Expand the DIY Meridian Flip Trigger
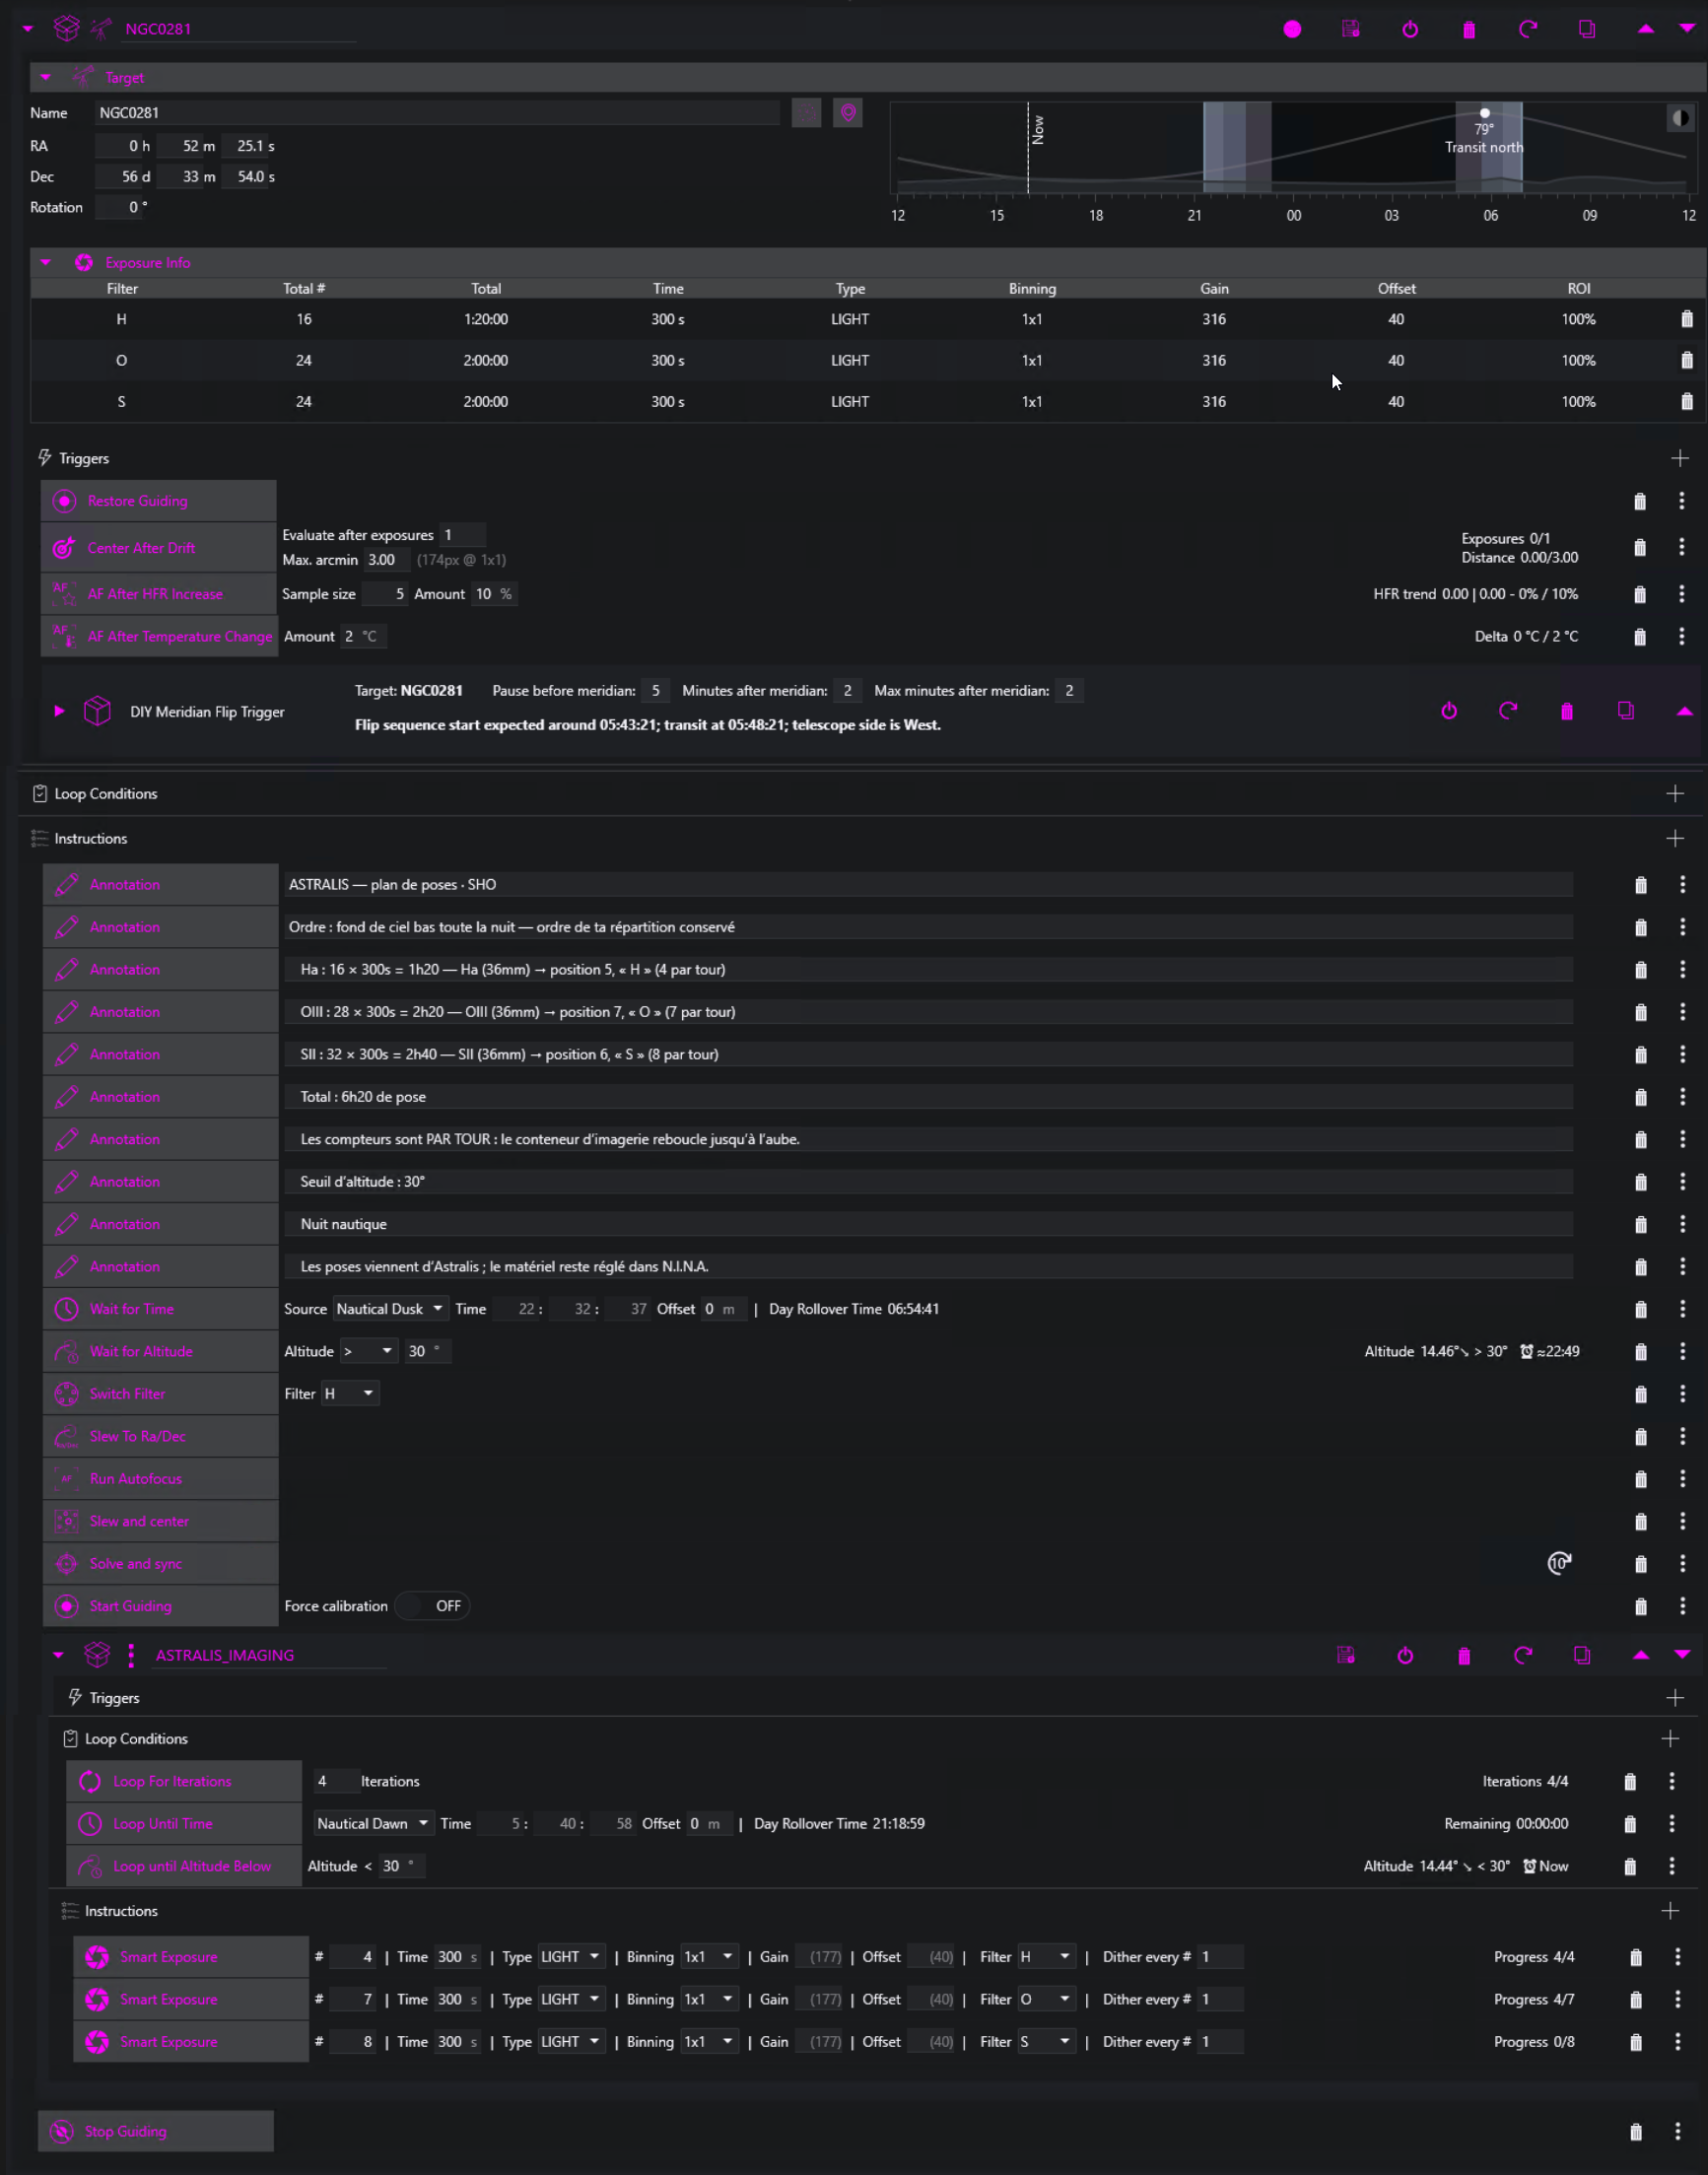 [59, 711]
